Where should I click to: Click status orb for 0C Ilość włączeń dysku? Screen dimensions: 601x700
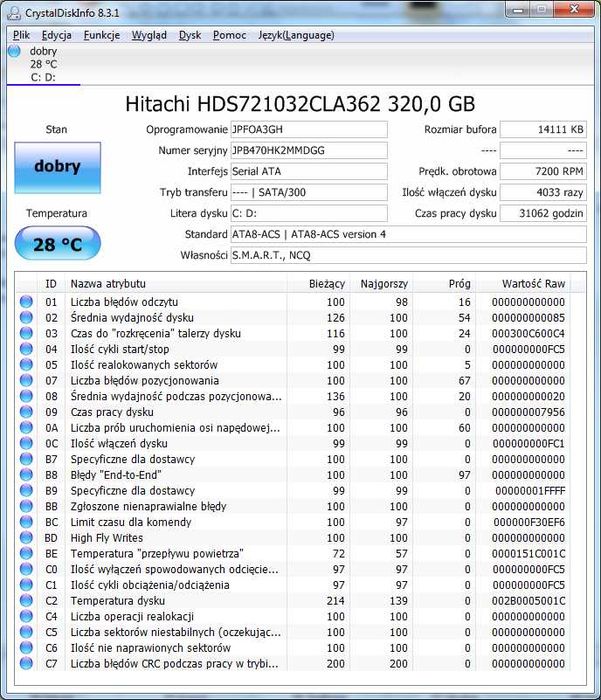[26, 443]
